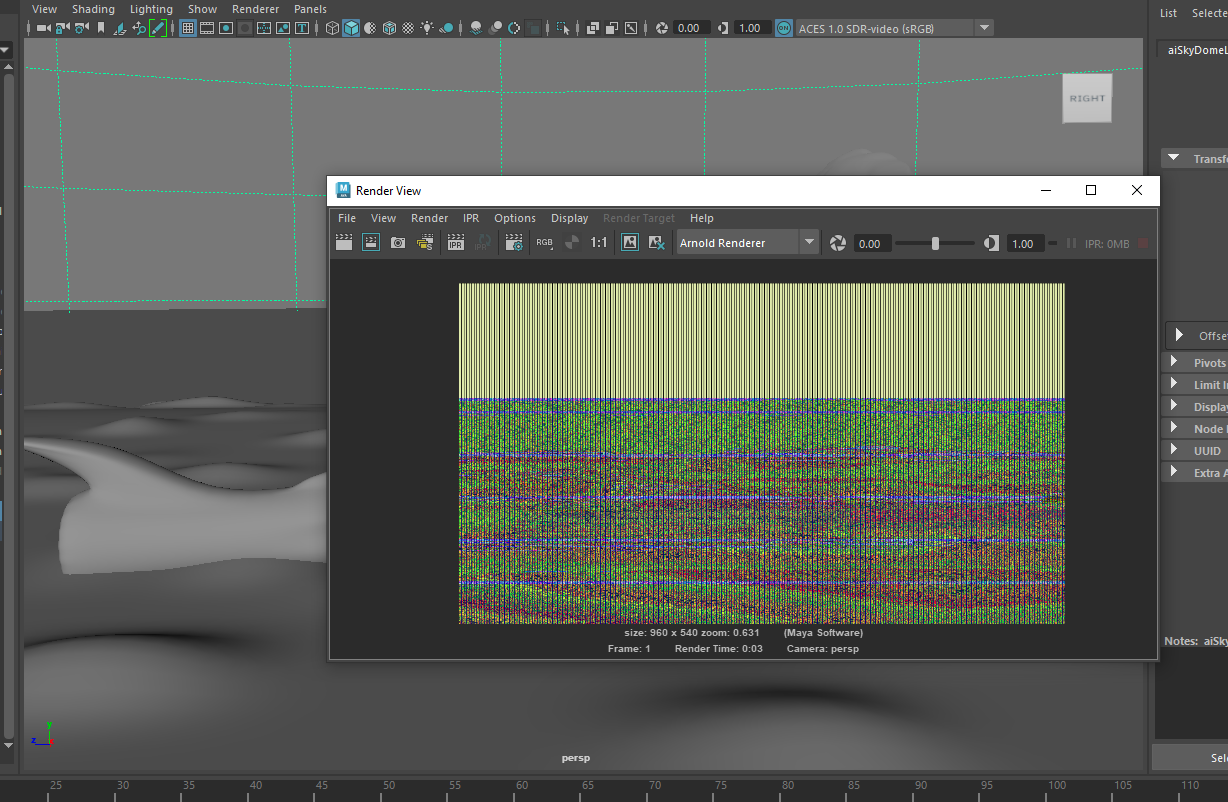This screenshot has height=802, width=1228.
Task: Select the Grease Pencil tool icon
Action: point(158,28)
